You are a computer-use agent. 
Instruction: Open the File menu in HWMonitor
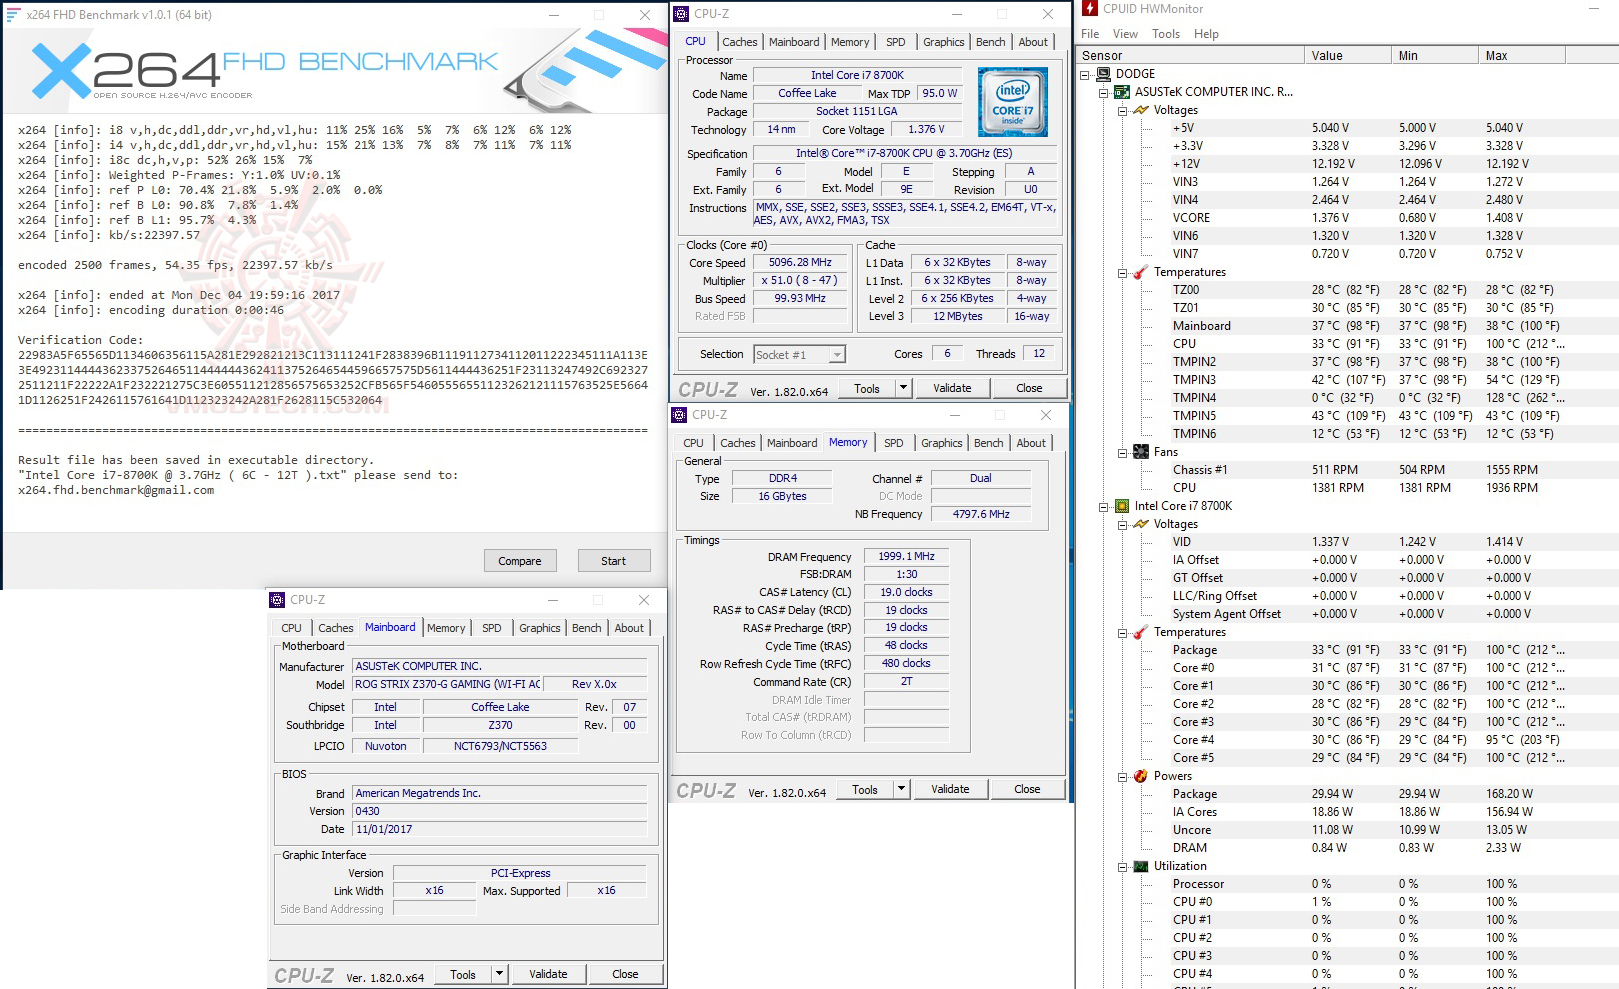(x=1089, y=33)
